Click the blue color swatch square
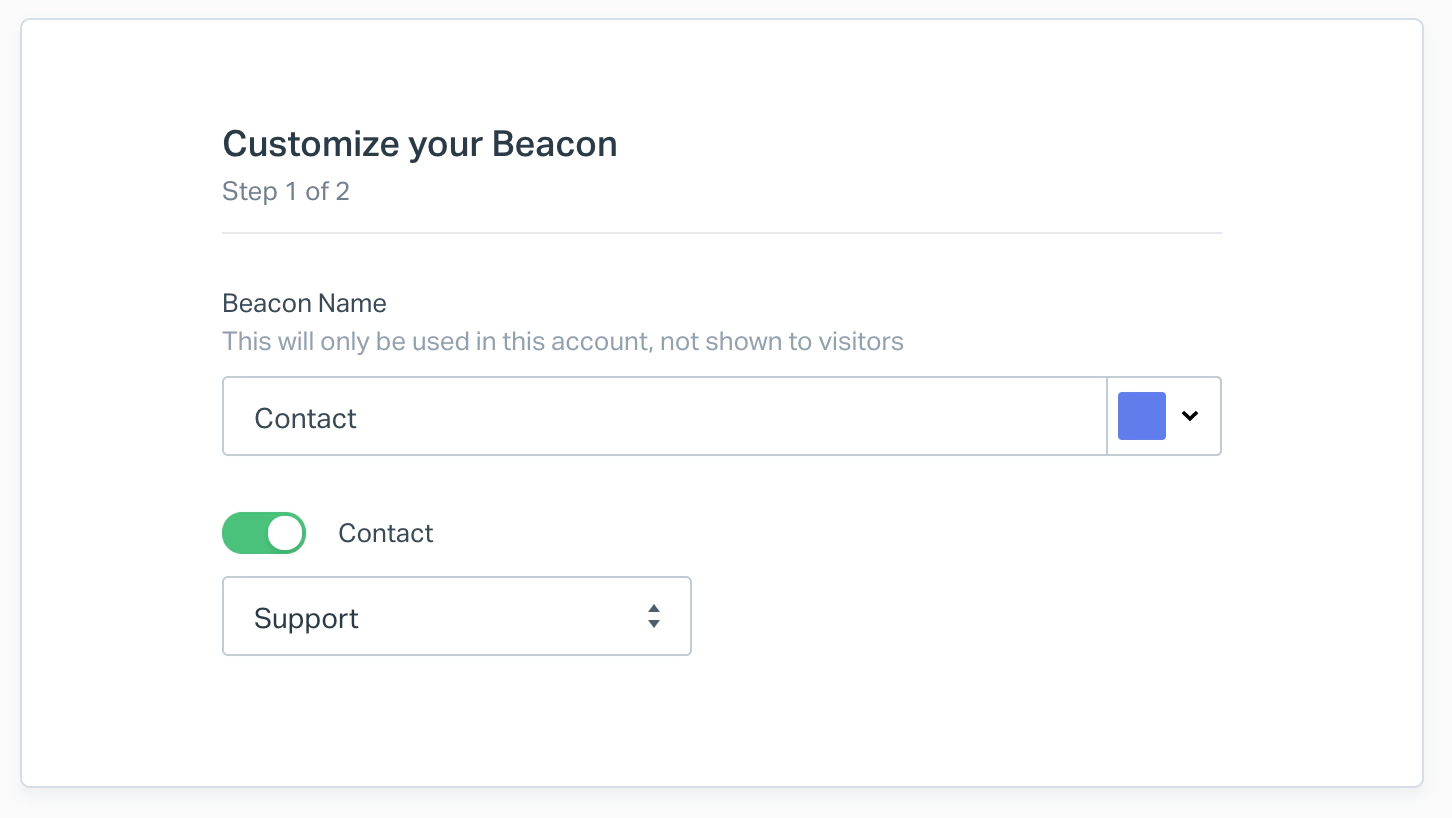The image size is (1452, 818). tap(1141, 417)
